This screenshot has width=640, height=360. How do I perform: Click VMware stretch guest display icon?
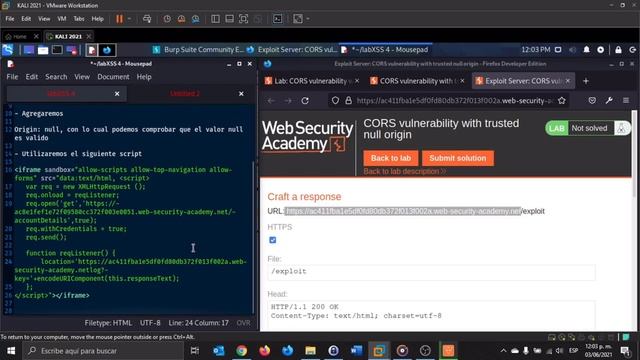tap(298, 19)
